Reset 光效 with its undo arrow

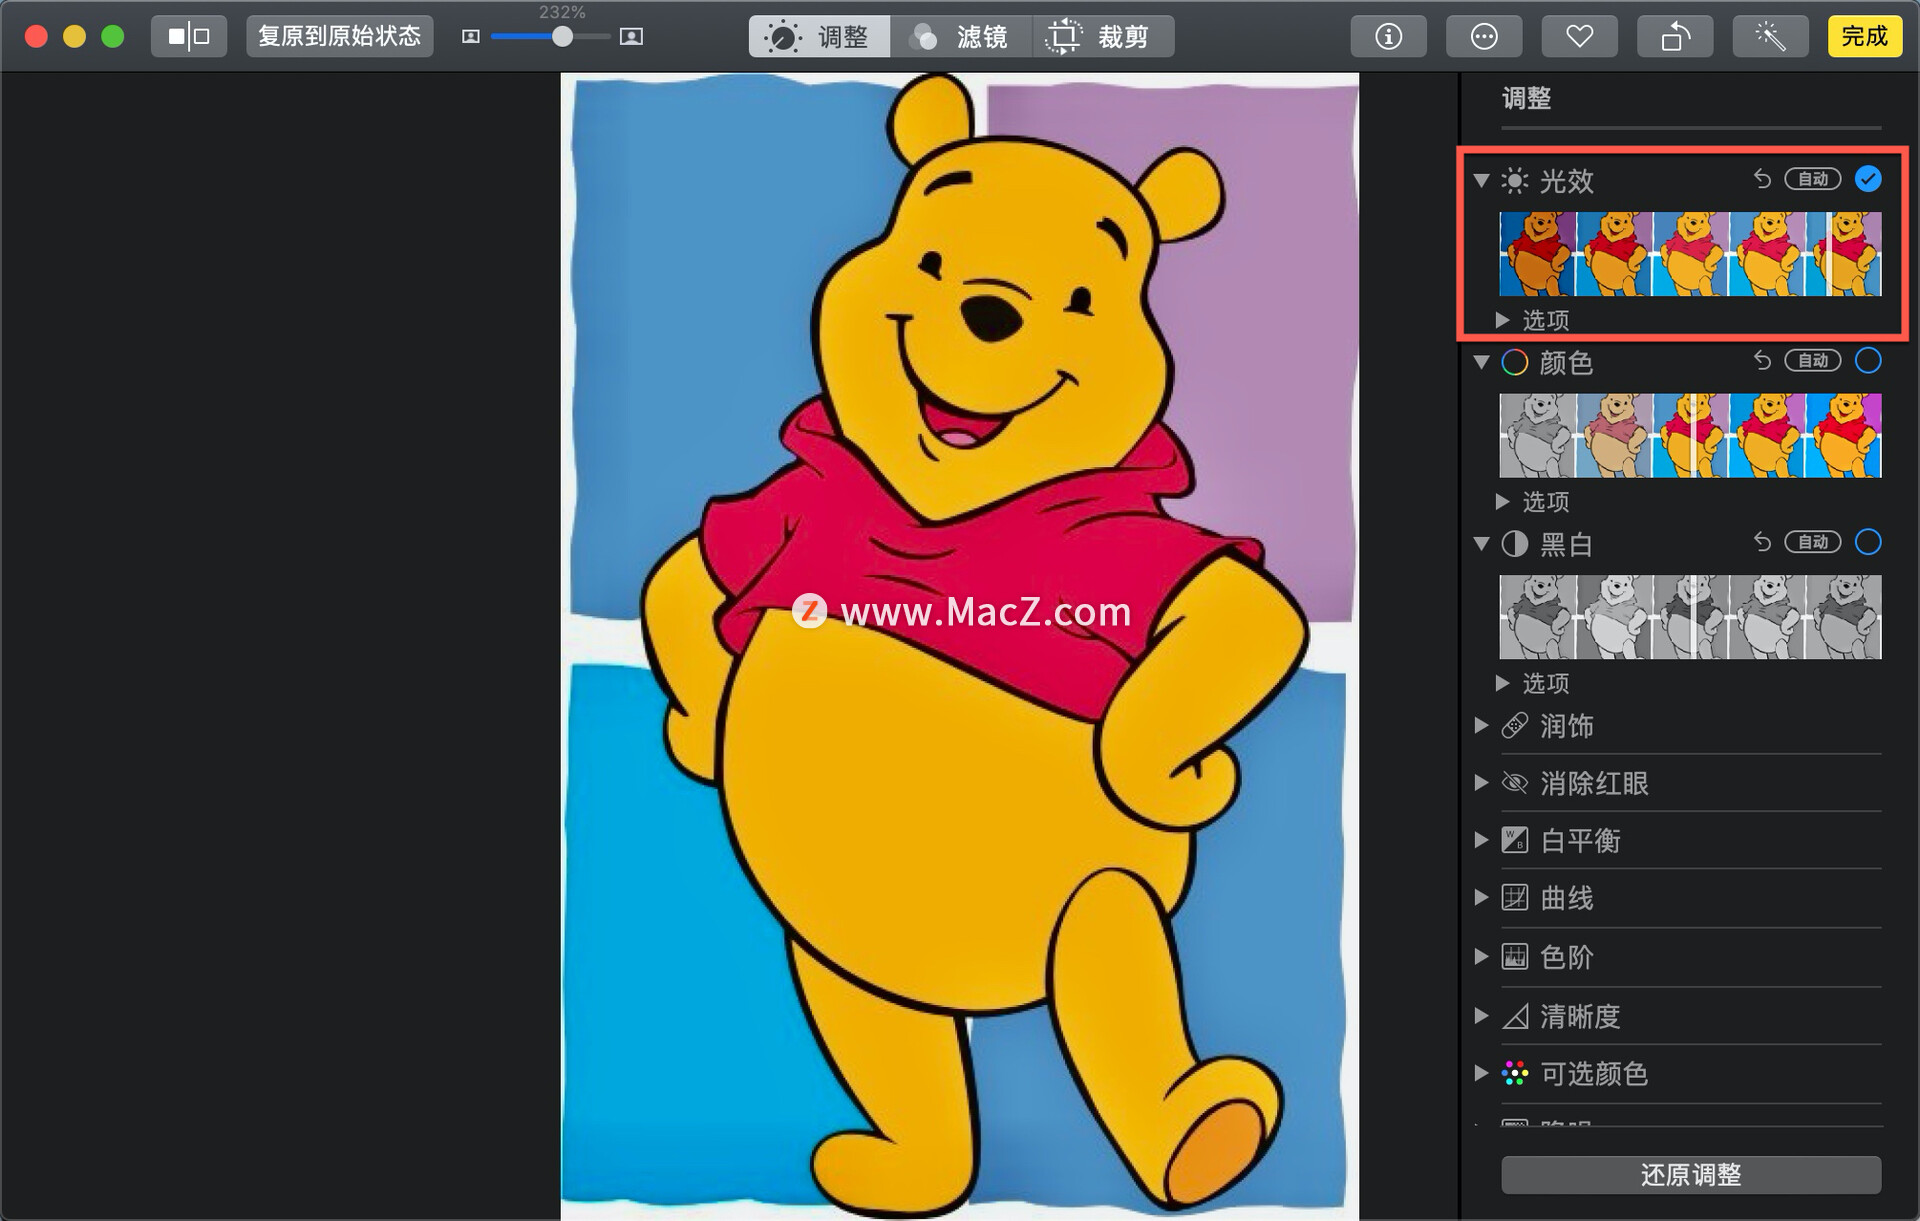click(x=1762, y=179)
